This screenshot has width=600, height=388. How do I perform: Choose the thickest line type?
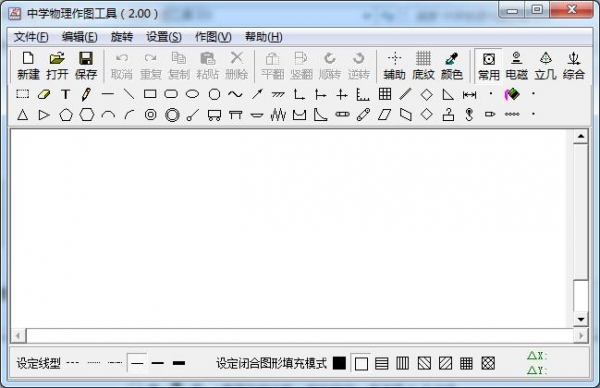pos(179,363)
